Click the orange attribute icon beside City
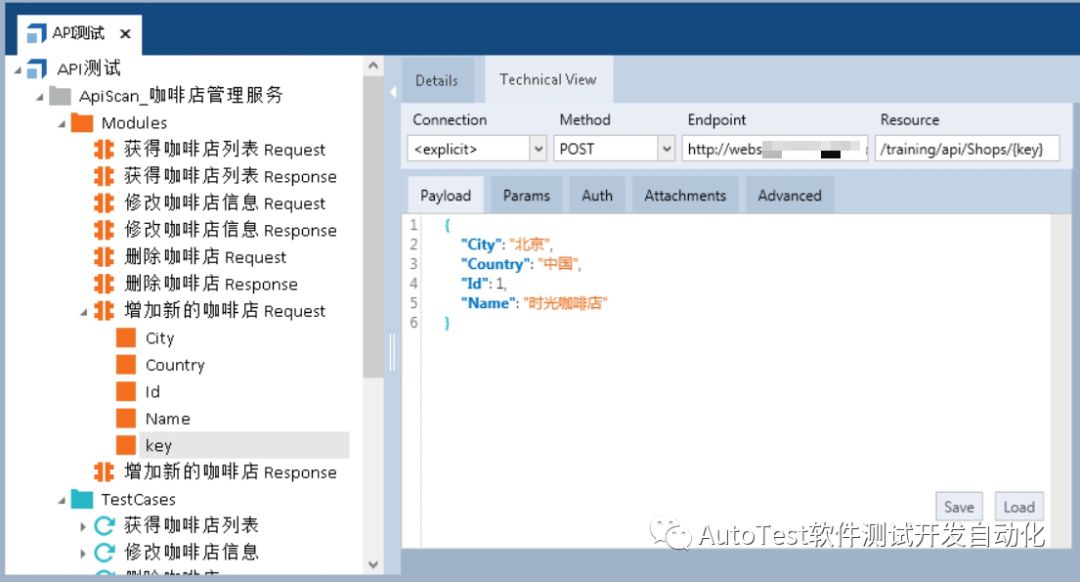 pos(126,337)
